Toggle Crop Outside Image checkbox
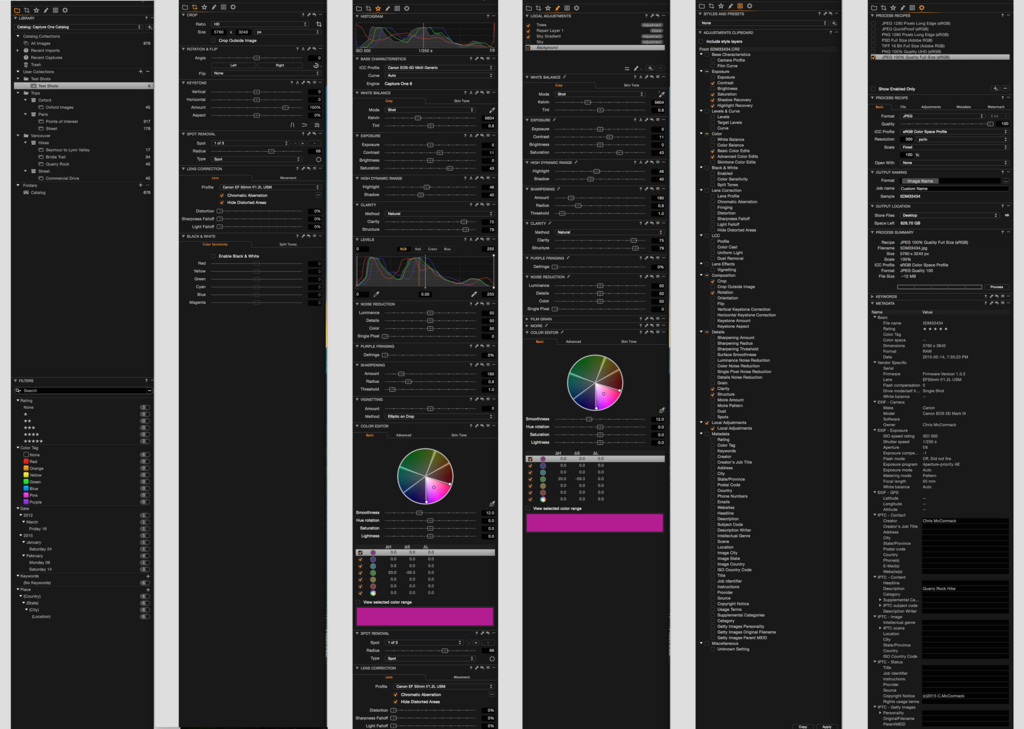 (x=214, y=40)
